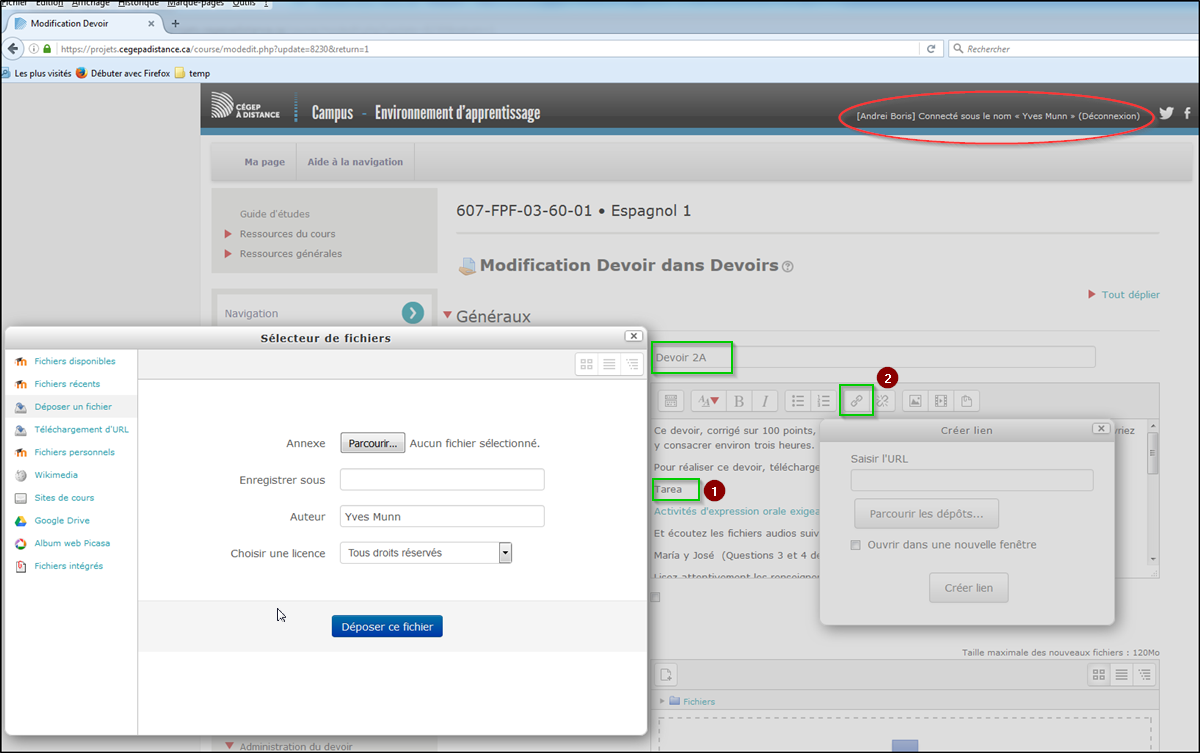Collapse the 'Généraux' section
This screenshot has height=753, width=1200.
pos(448,316)
